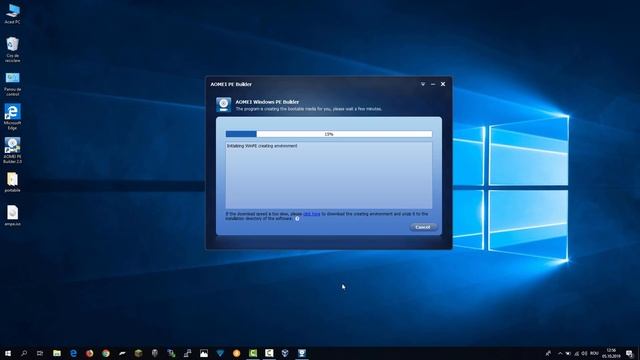Launch Edge from the taskbar
Image resolution: width=640 pixels, height=360 pixels.
73,353
